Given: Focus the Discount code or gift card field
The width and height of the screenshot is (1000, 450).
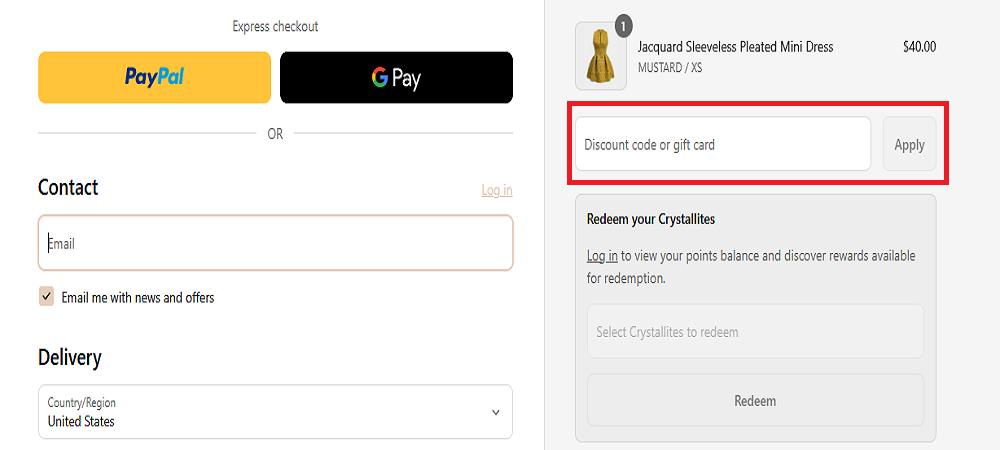Looking at the screenshot, I should click(x=722, y=144).
